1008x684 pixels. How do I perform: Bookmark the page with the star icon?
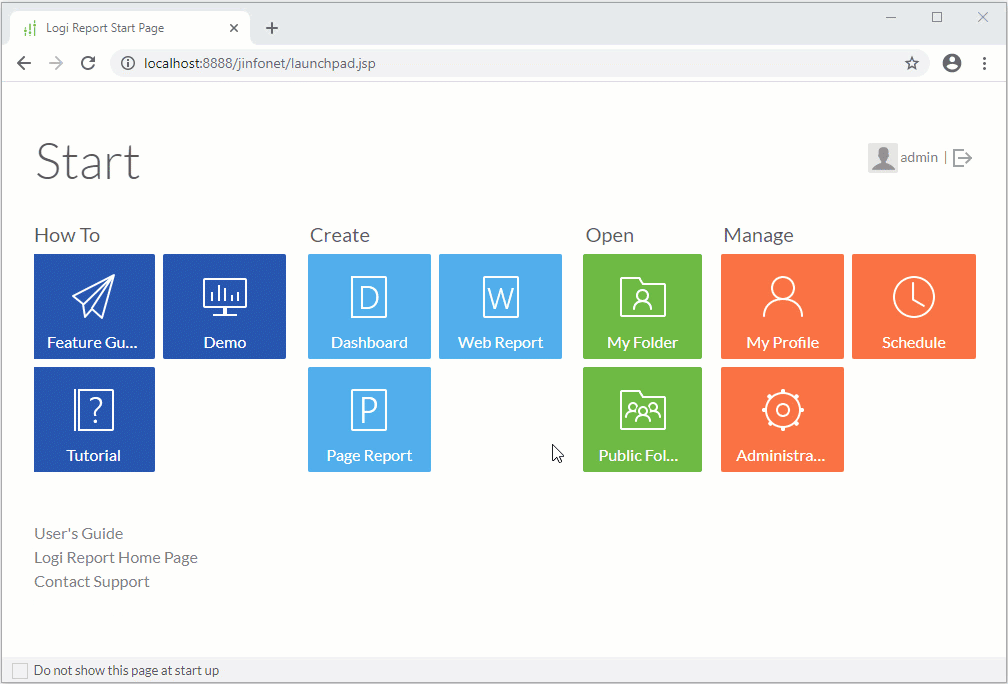click(x=911, y=62)
